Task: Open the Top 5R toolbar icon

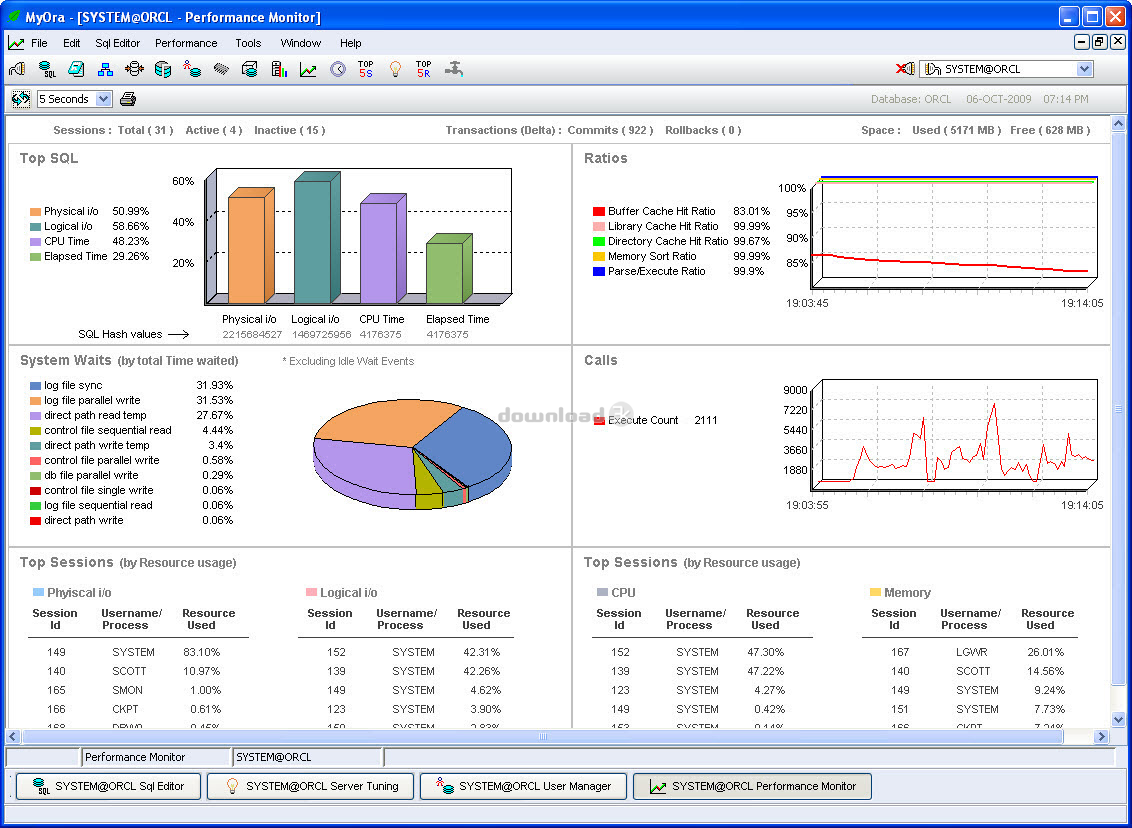Action: [x=424, y=69]
